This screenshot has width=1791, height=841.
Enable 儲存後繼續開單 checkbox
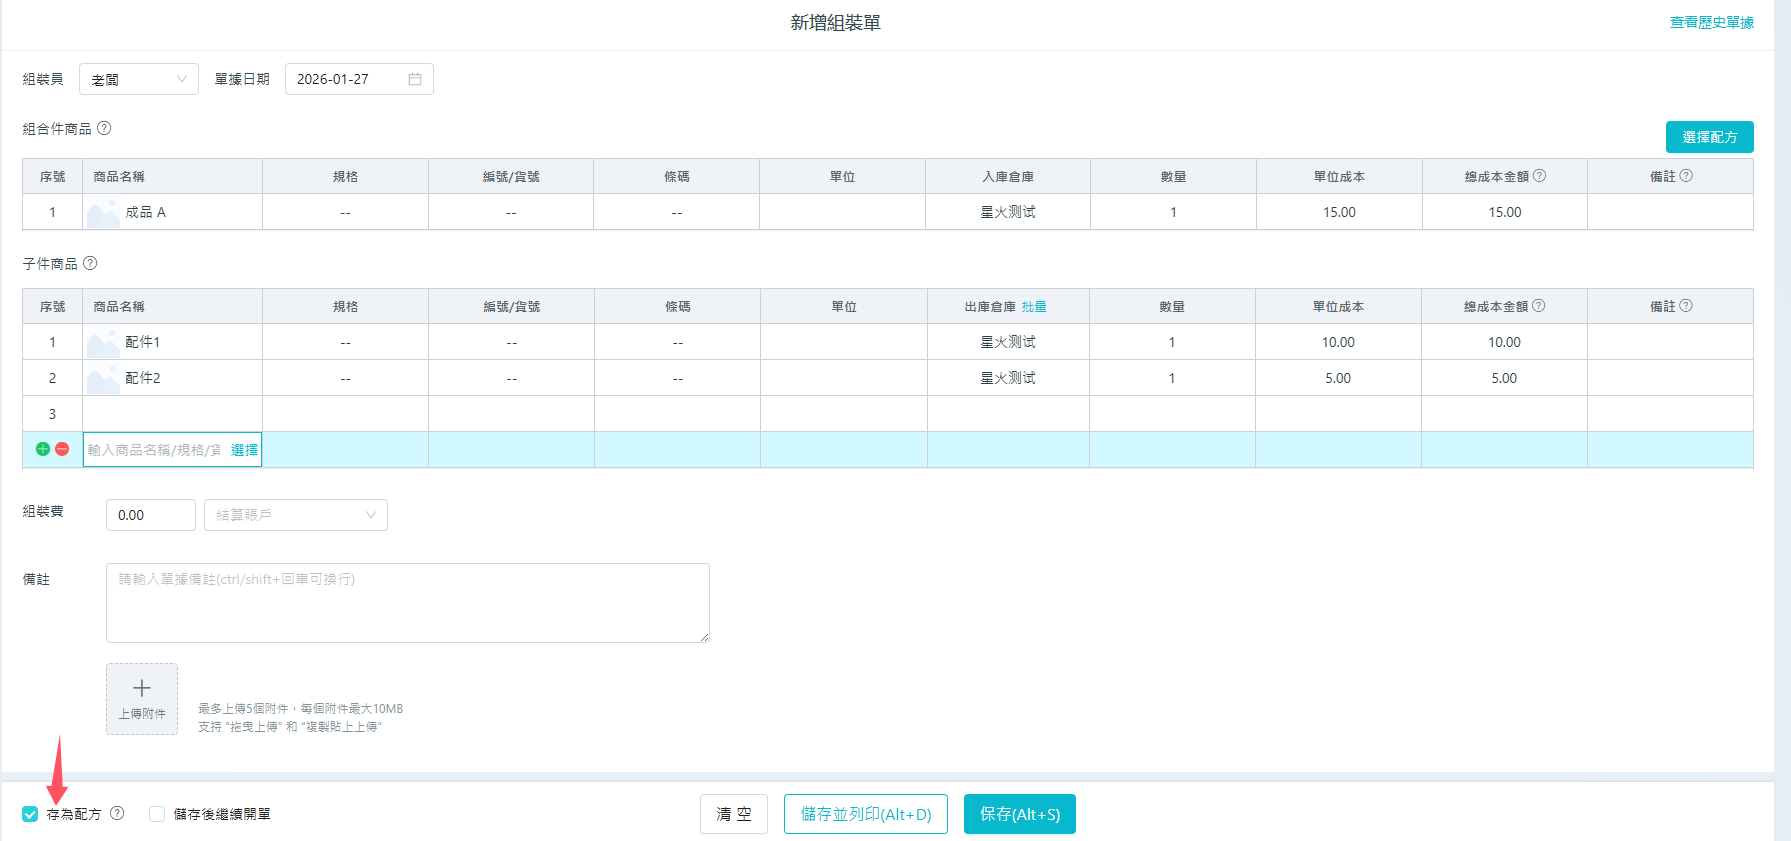(x=157, y=814)
